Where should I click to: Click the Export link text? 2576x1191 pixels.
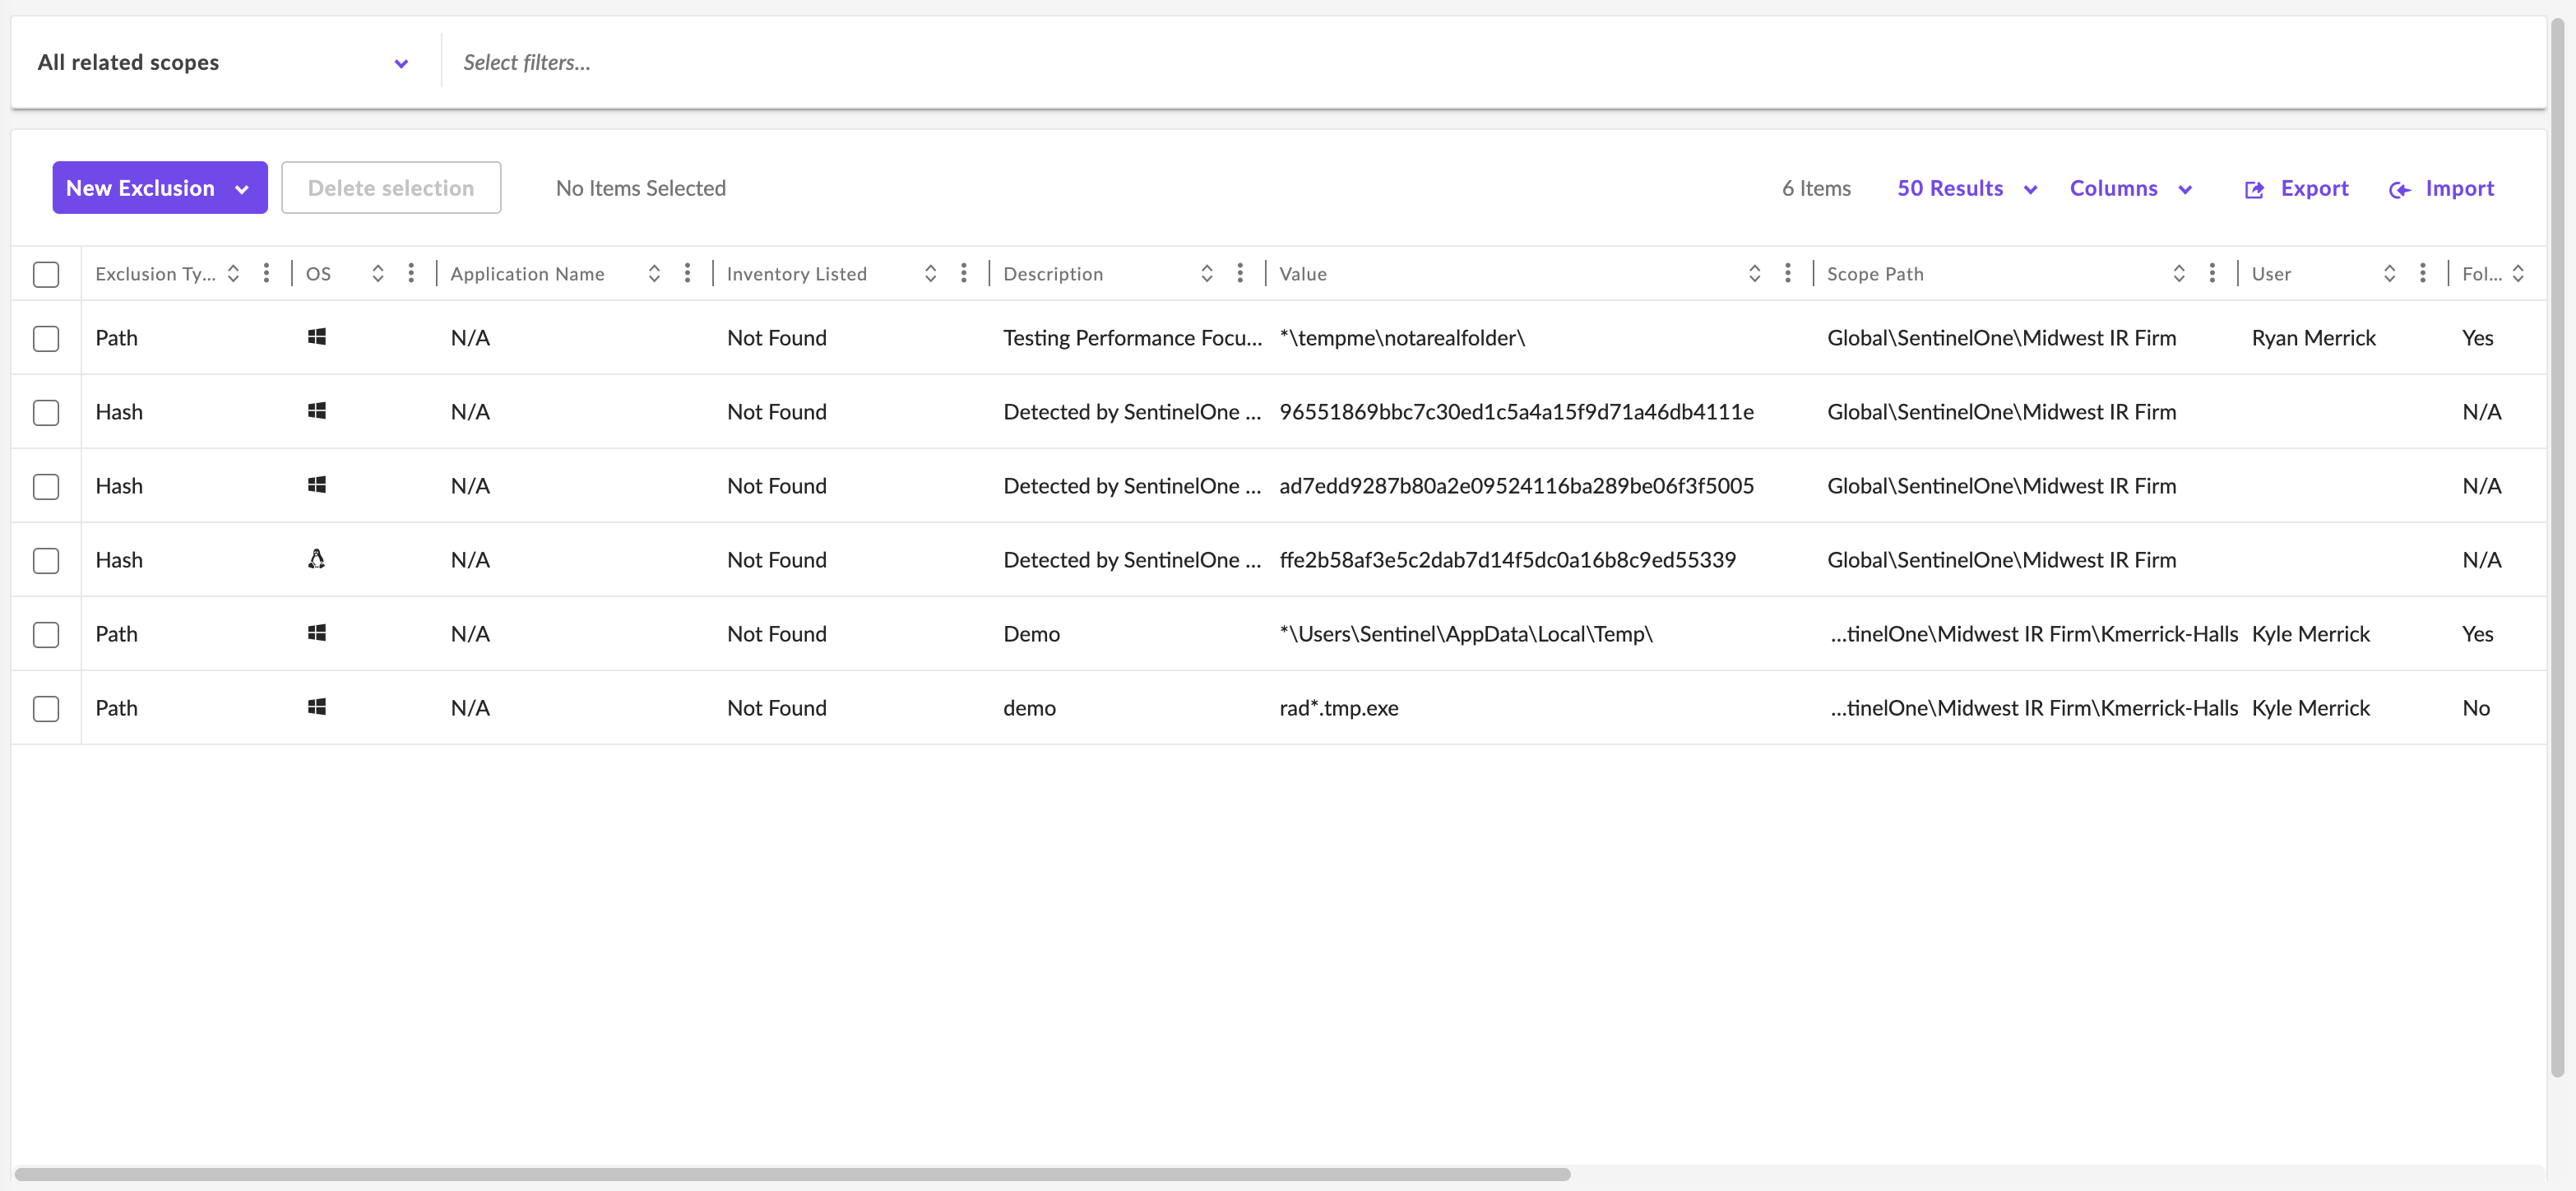tap(2313, 188)
